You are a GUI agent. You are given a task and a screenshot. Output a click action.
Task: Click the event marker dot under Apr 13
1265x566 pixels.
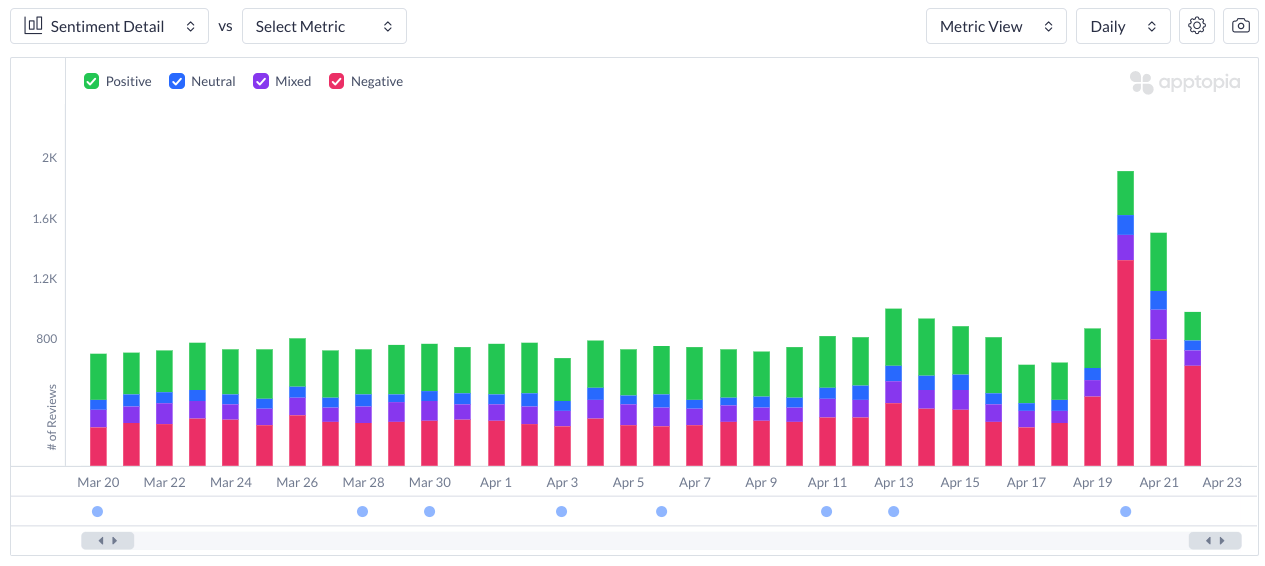893,511
